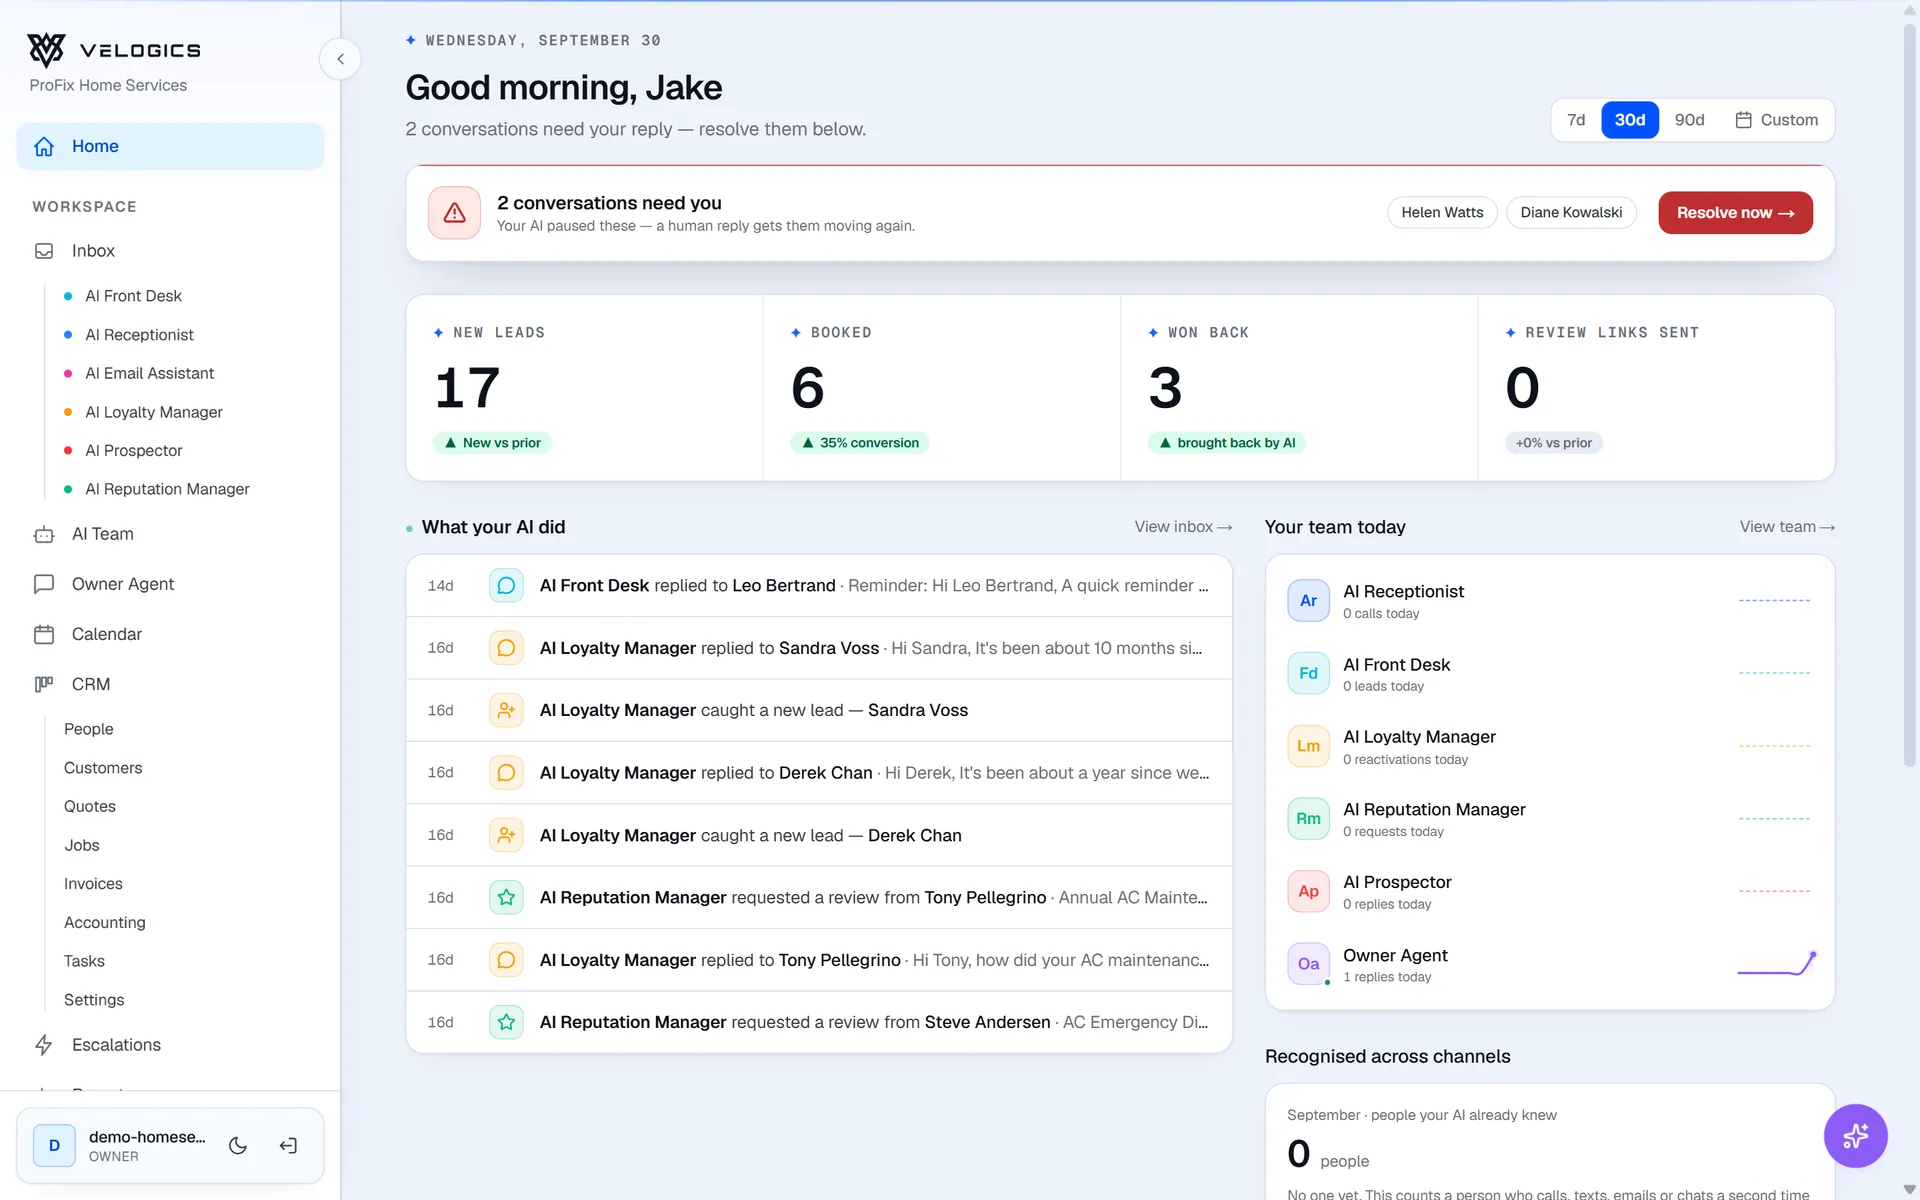Click the D account avatar

[54, 1146]
